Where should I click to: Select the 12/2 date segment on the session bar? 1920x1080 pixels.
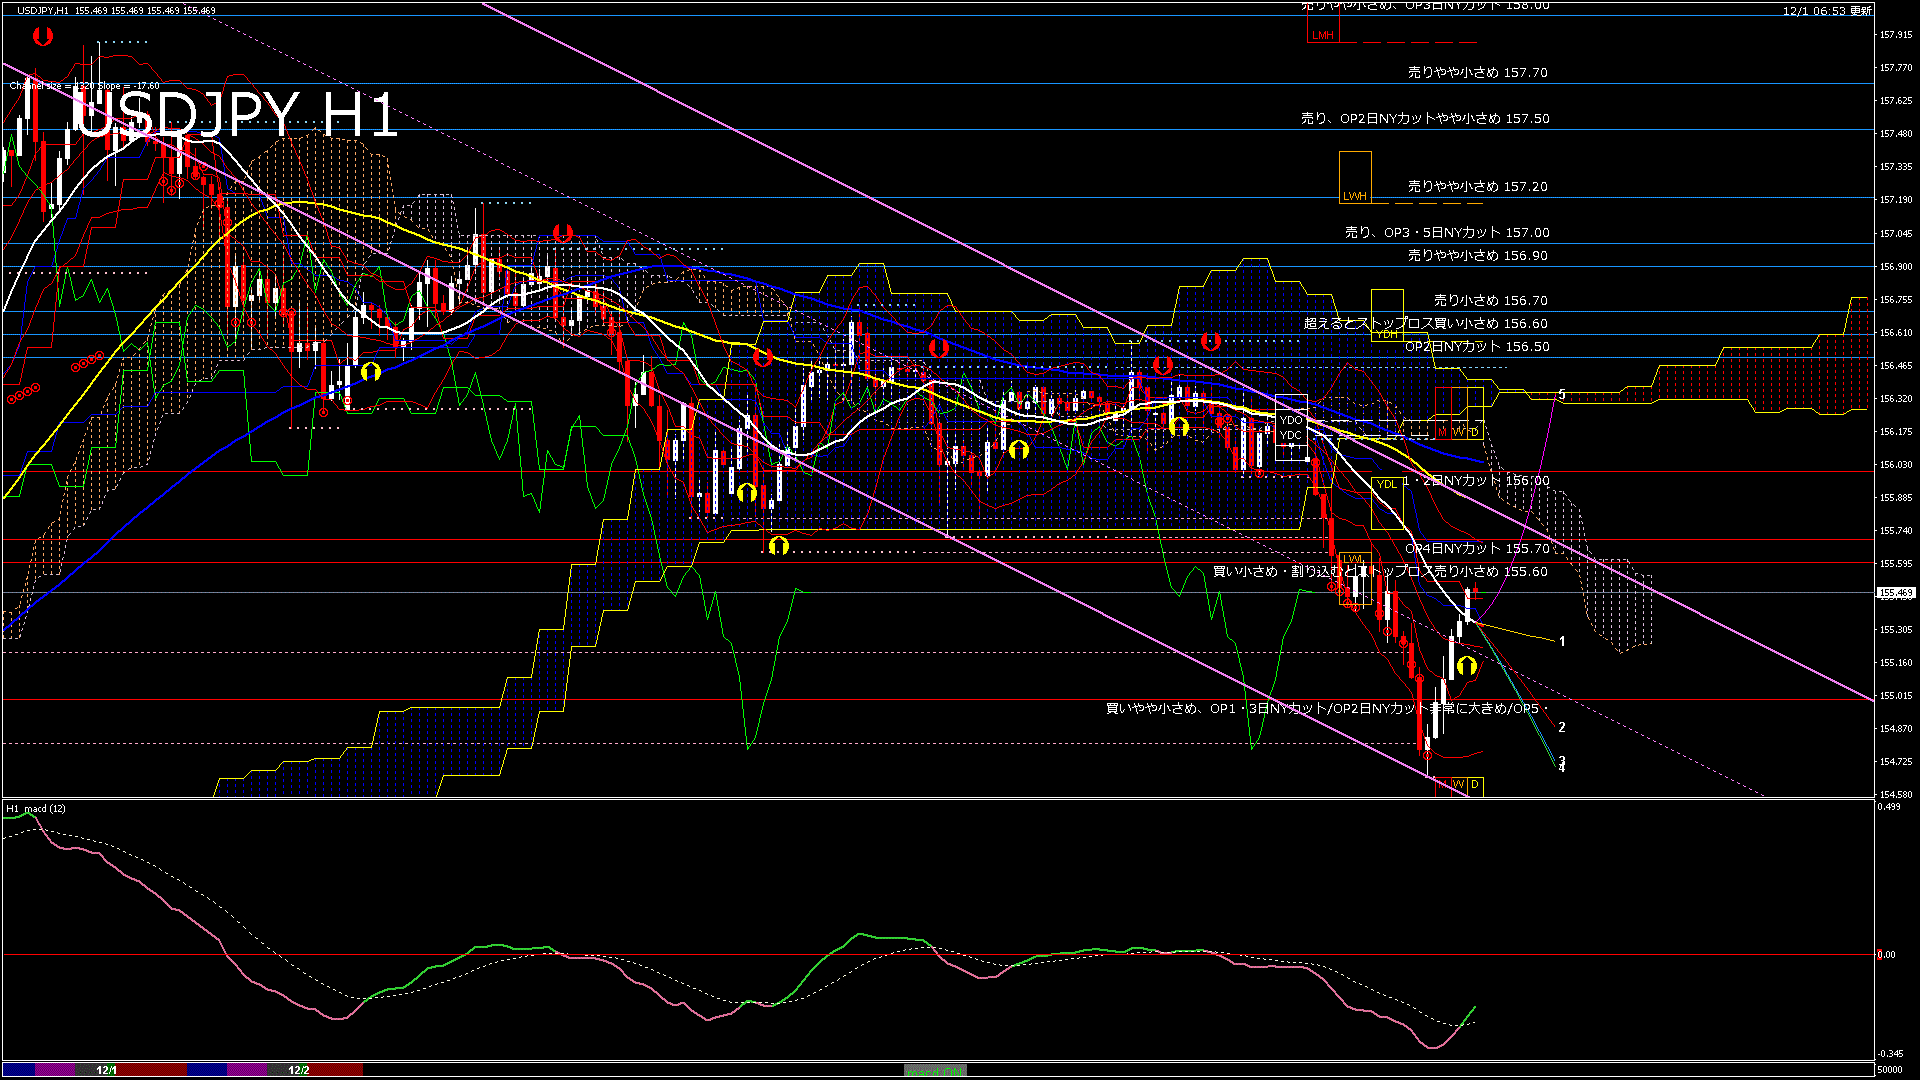point(298,1070)
